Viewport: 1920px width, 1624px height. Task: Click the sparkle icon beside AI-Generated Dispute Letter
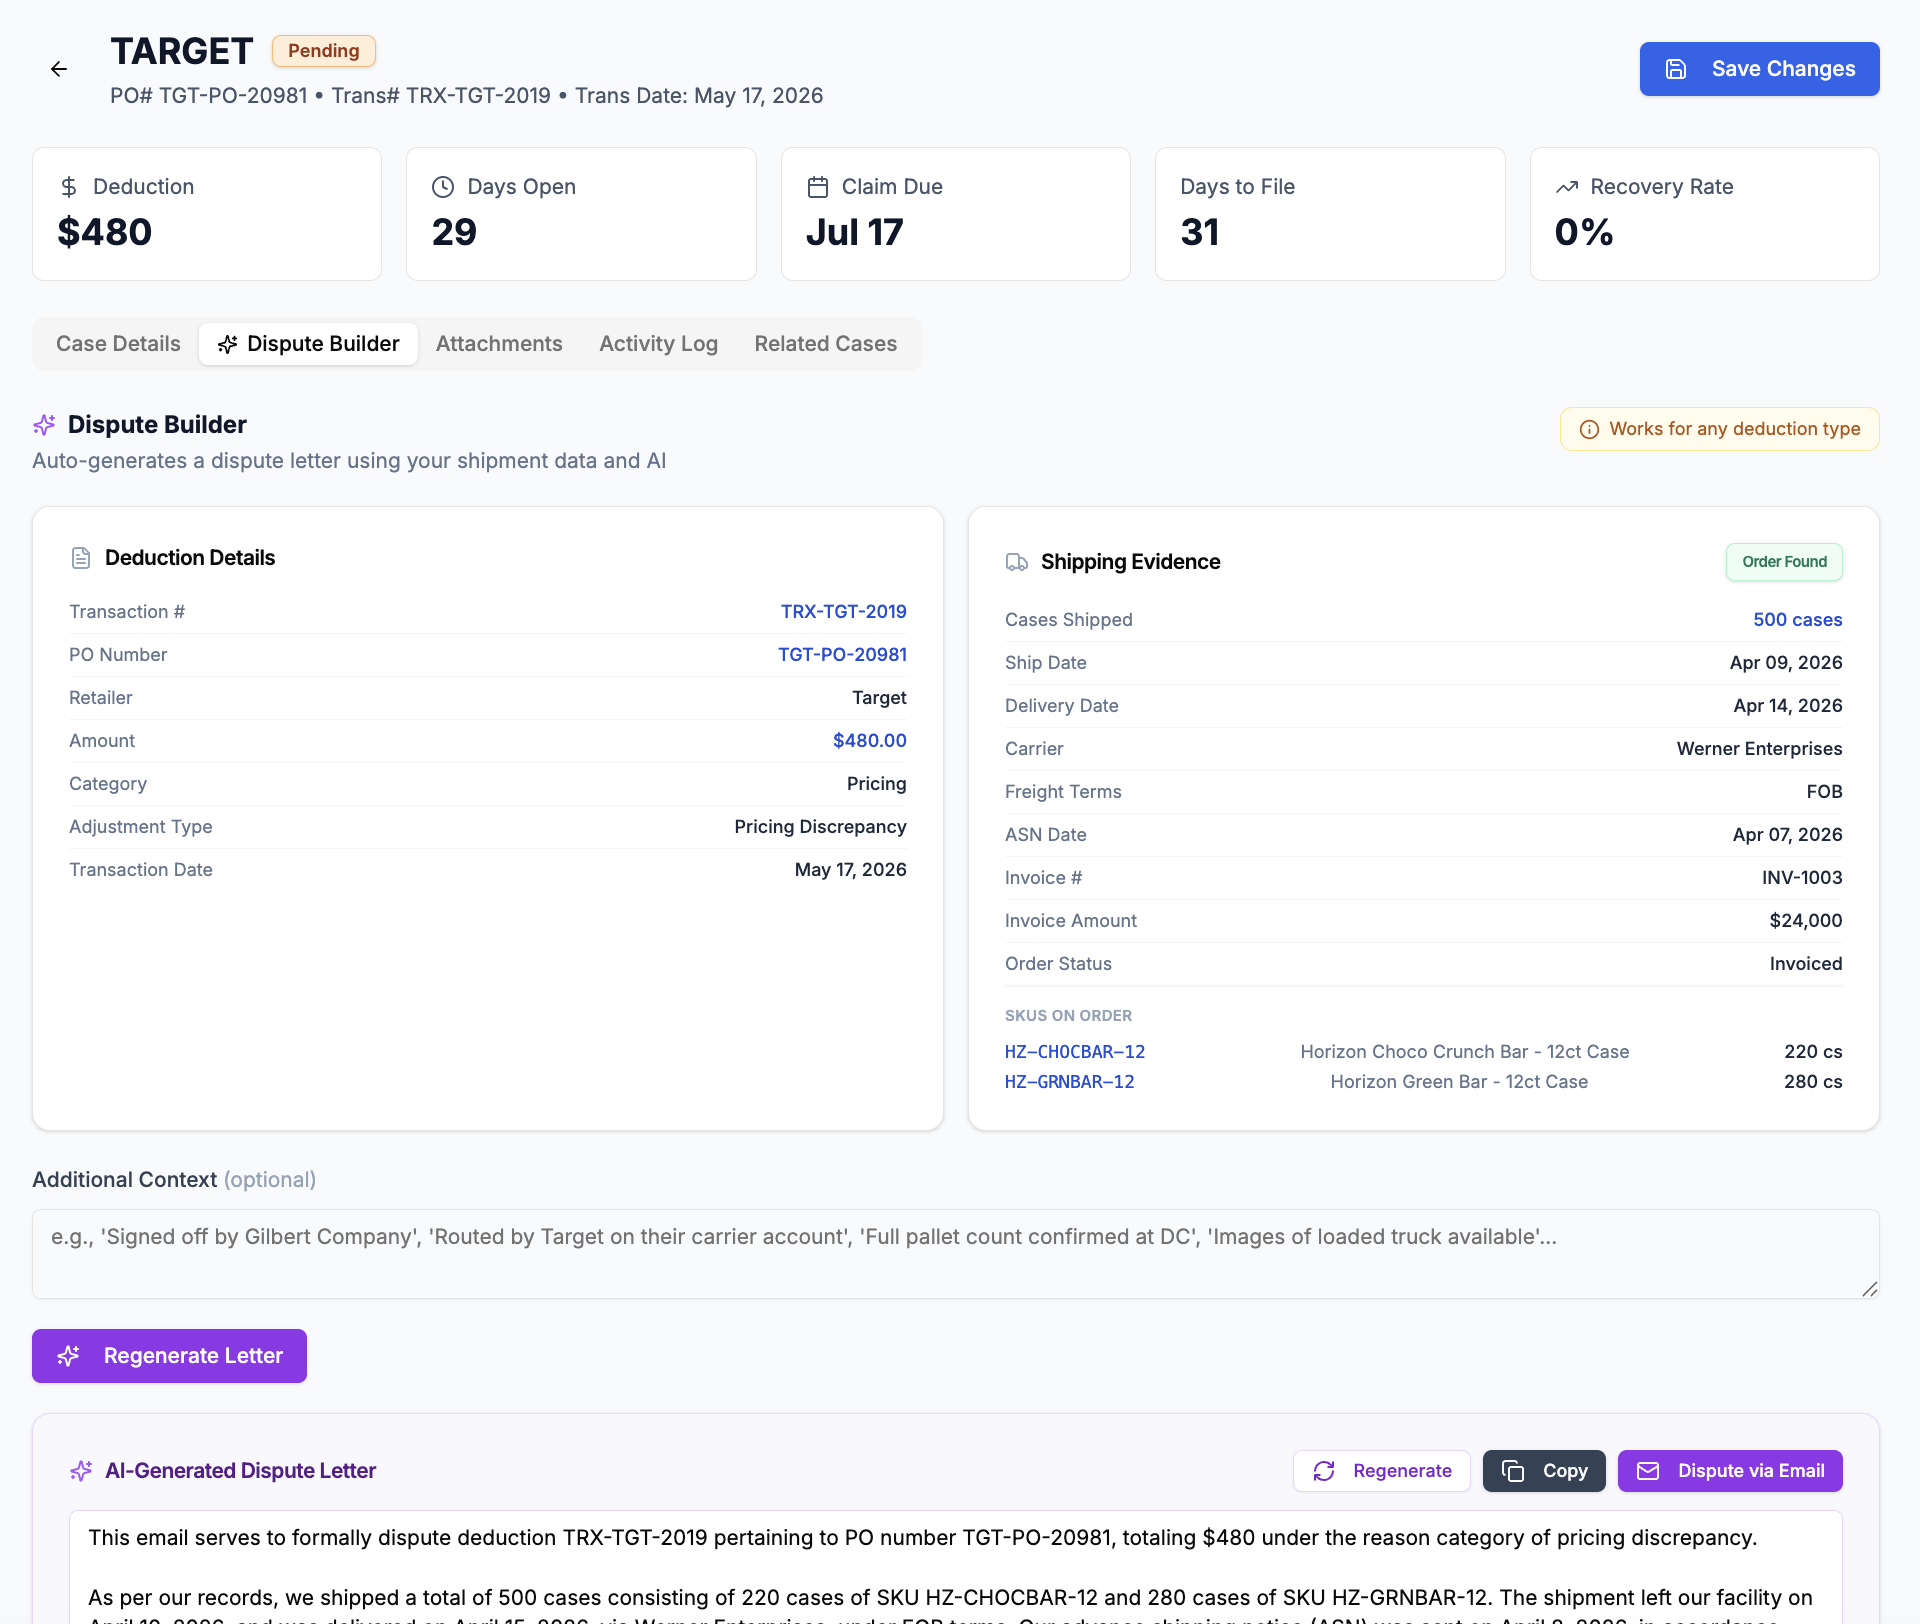[x=81, y=1471]
